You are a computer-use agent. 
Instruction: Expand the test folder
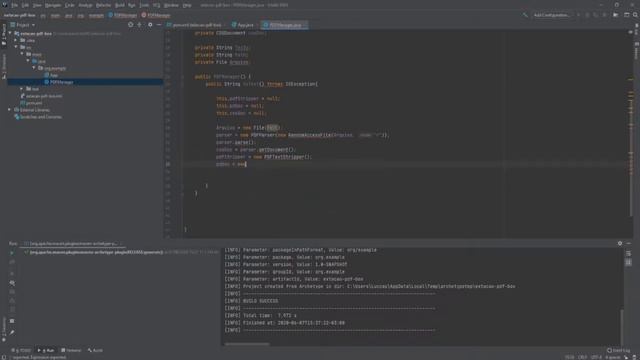[x=22, y=89]
